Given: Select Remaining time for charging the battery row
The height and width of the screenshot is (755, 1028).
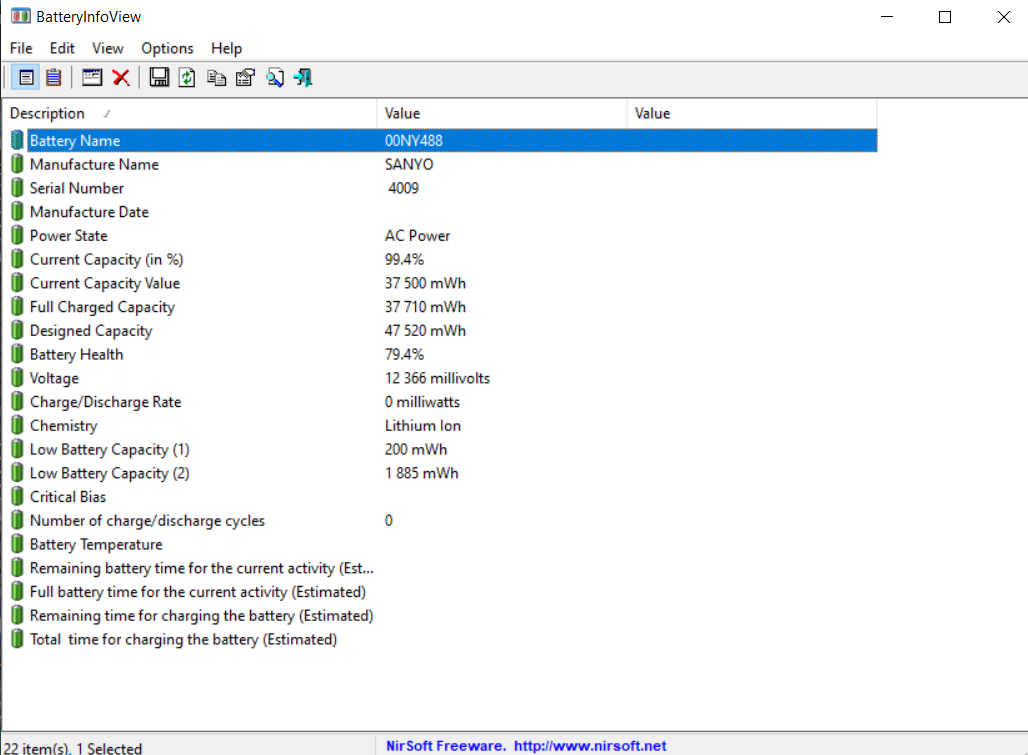Looking at the screenshot, I should click(x=441, y=615).
